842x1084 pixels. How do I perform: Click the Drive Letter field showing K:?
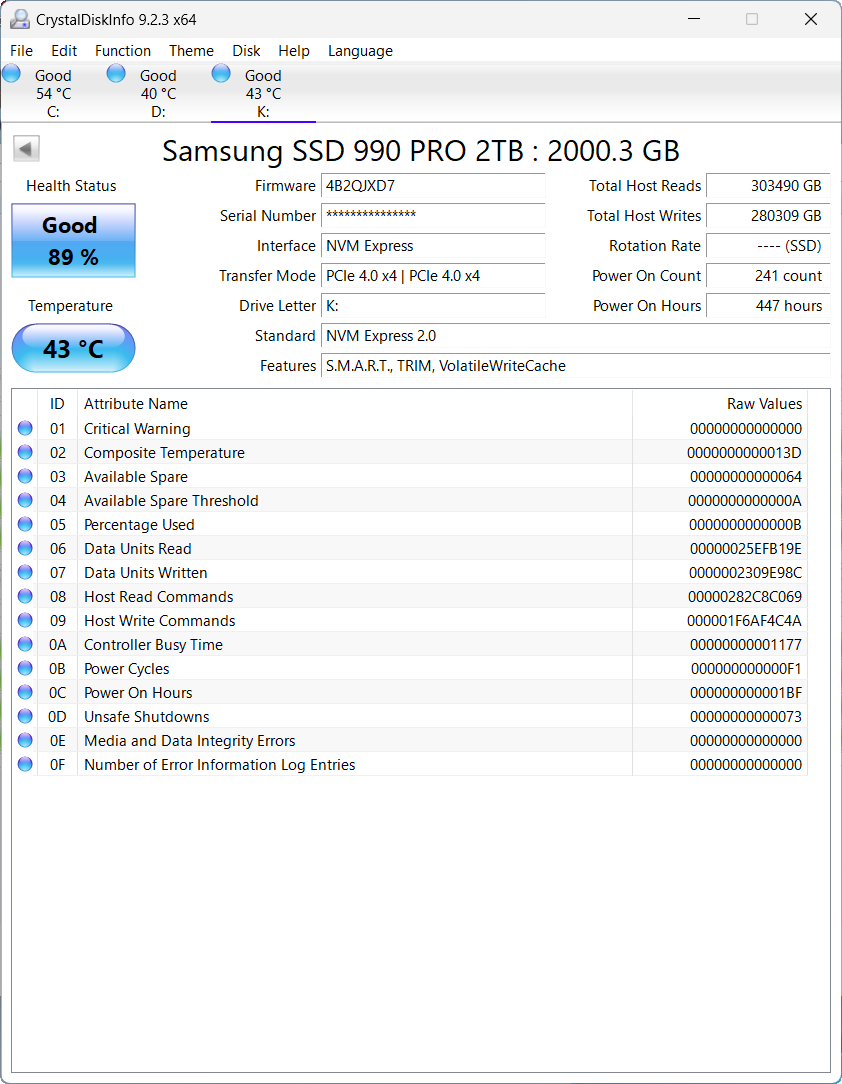[433, 306]
